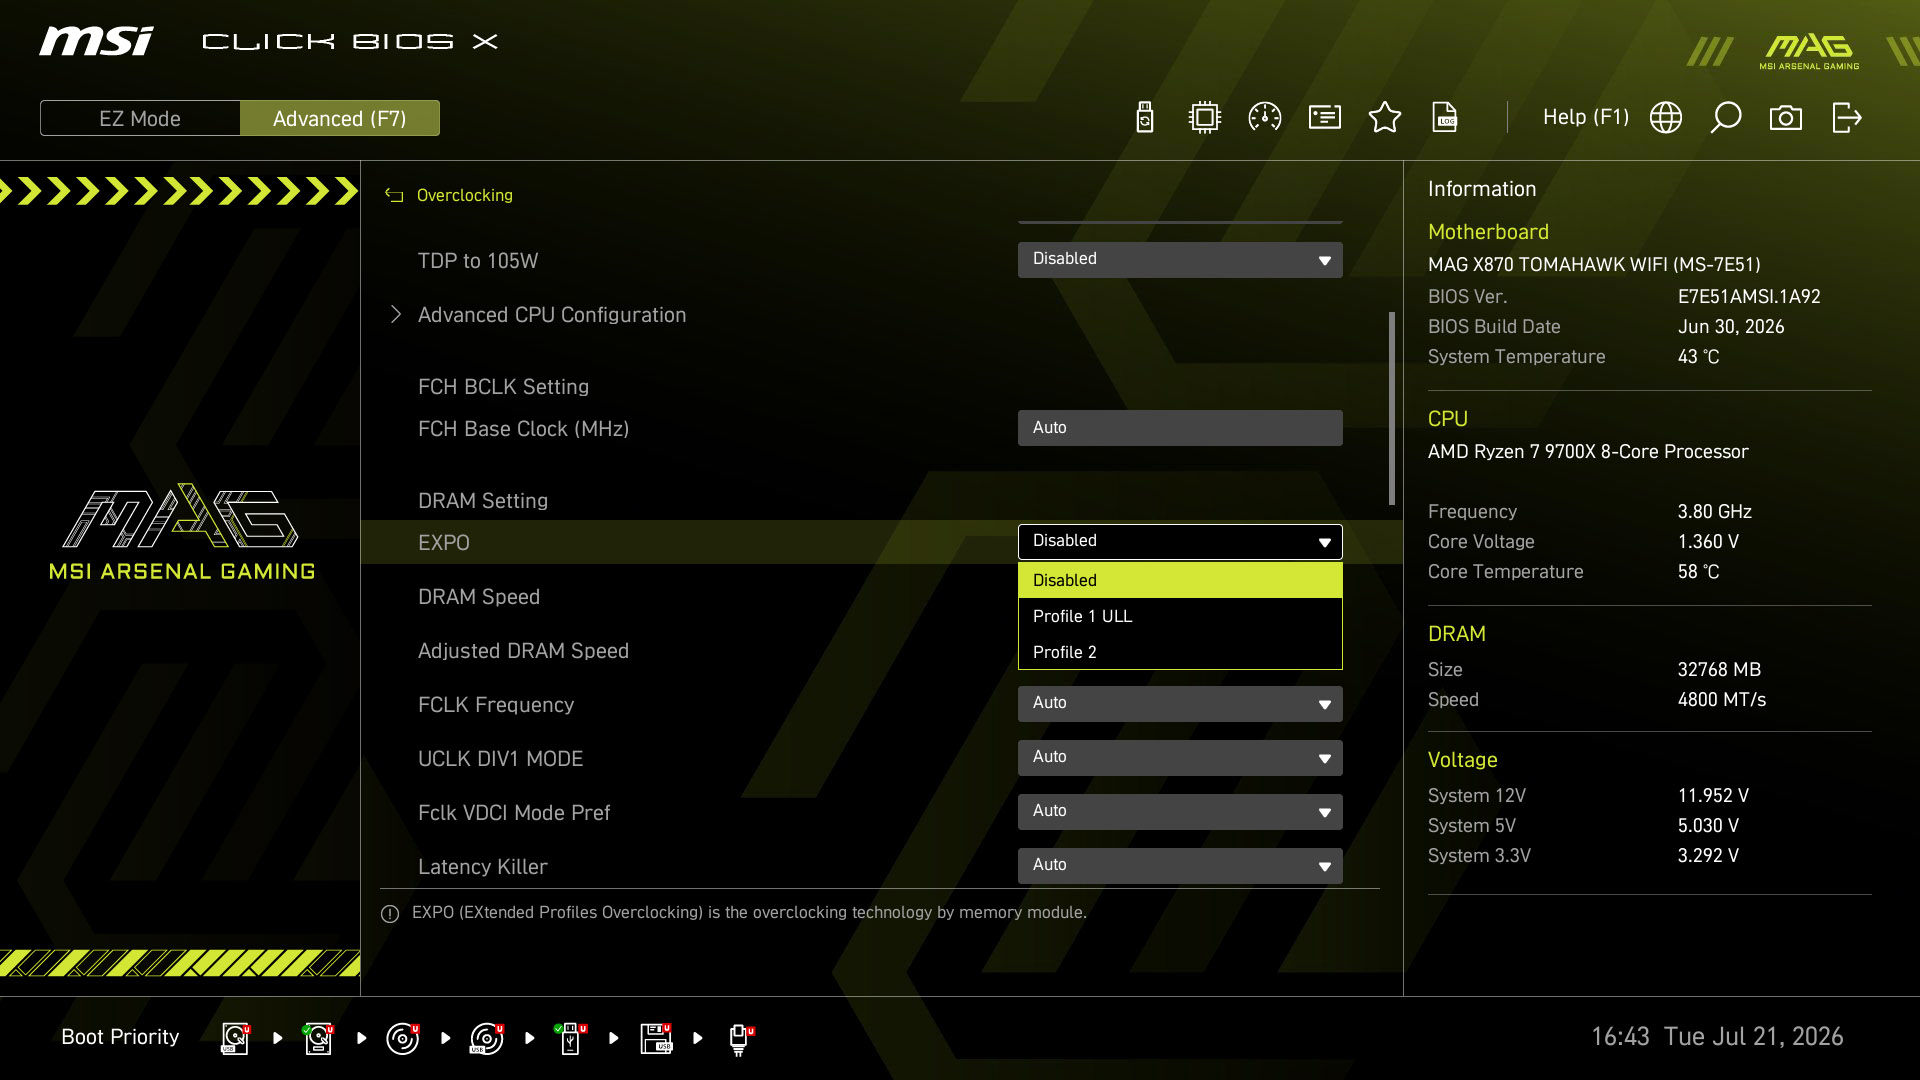The image size is (1920, 1080).
Task: Open the speedometer gauge icon
Action: pos(1265,117)
